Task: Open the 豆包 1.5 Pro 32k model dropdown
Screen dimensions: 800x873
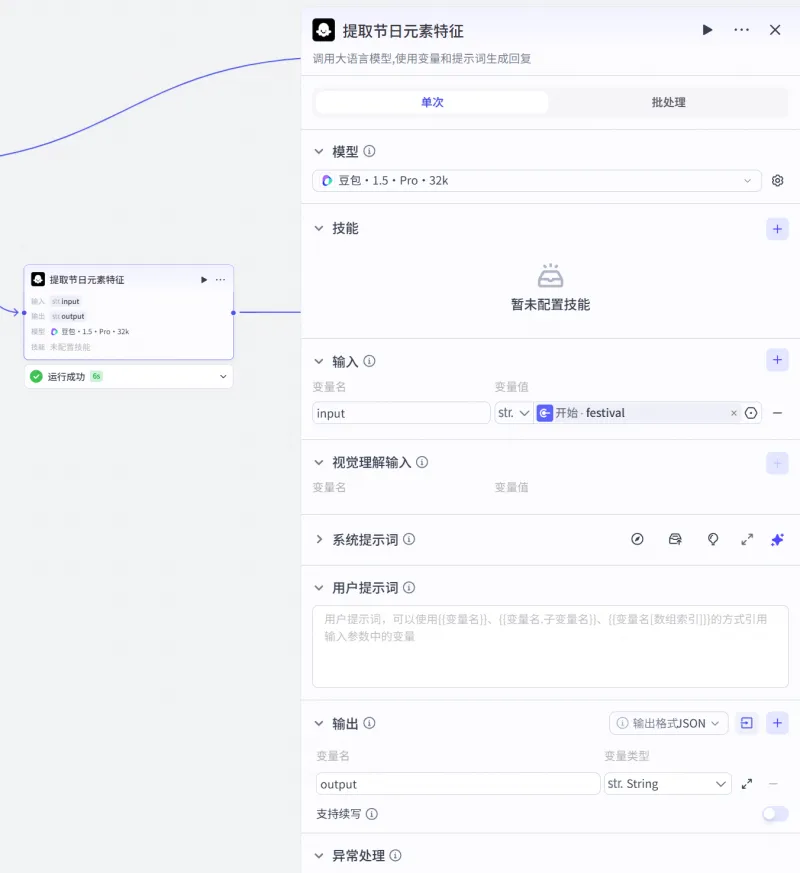Action: click(x=537, y=181)
